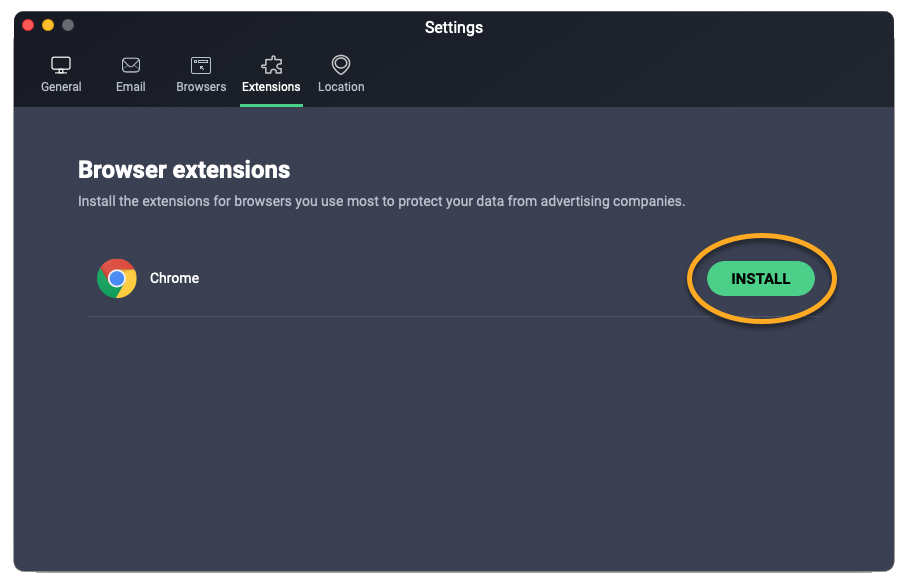Click the Browser extensions heading

point(184,169)
